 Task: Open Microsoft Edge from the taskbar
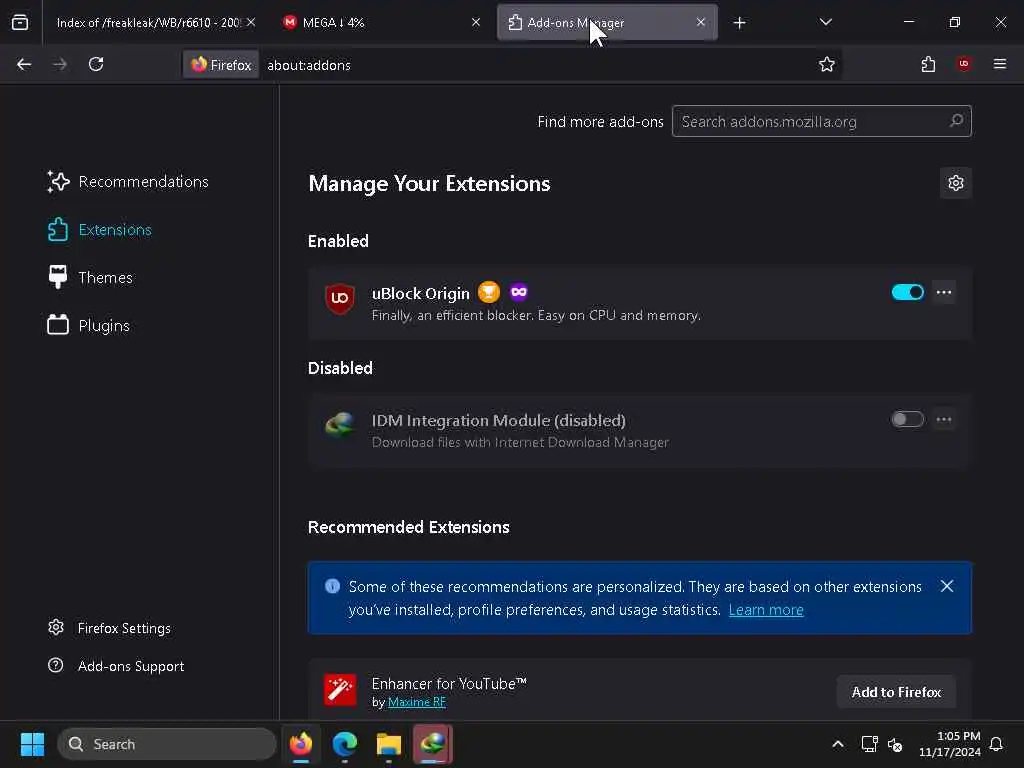[345, 744]
